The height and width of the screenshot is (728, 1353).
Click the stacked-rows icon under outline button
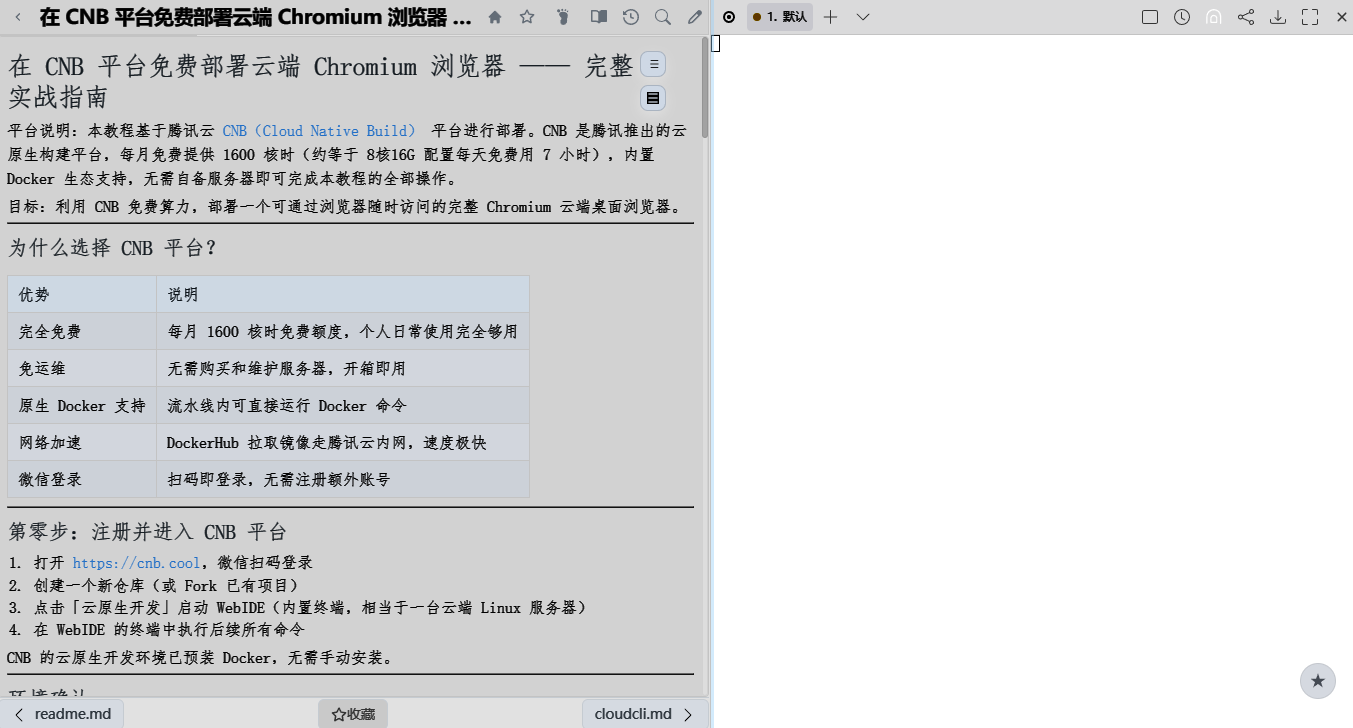pos(653,98)
